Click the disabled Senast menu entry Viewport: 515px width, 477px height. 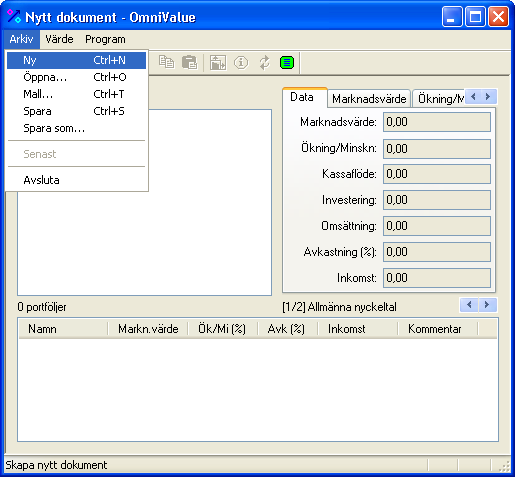[x=76, y=154]
